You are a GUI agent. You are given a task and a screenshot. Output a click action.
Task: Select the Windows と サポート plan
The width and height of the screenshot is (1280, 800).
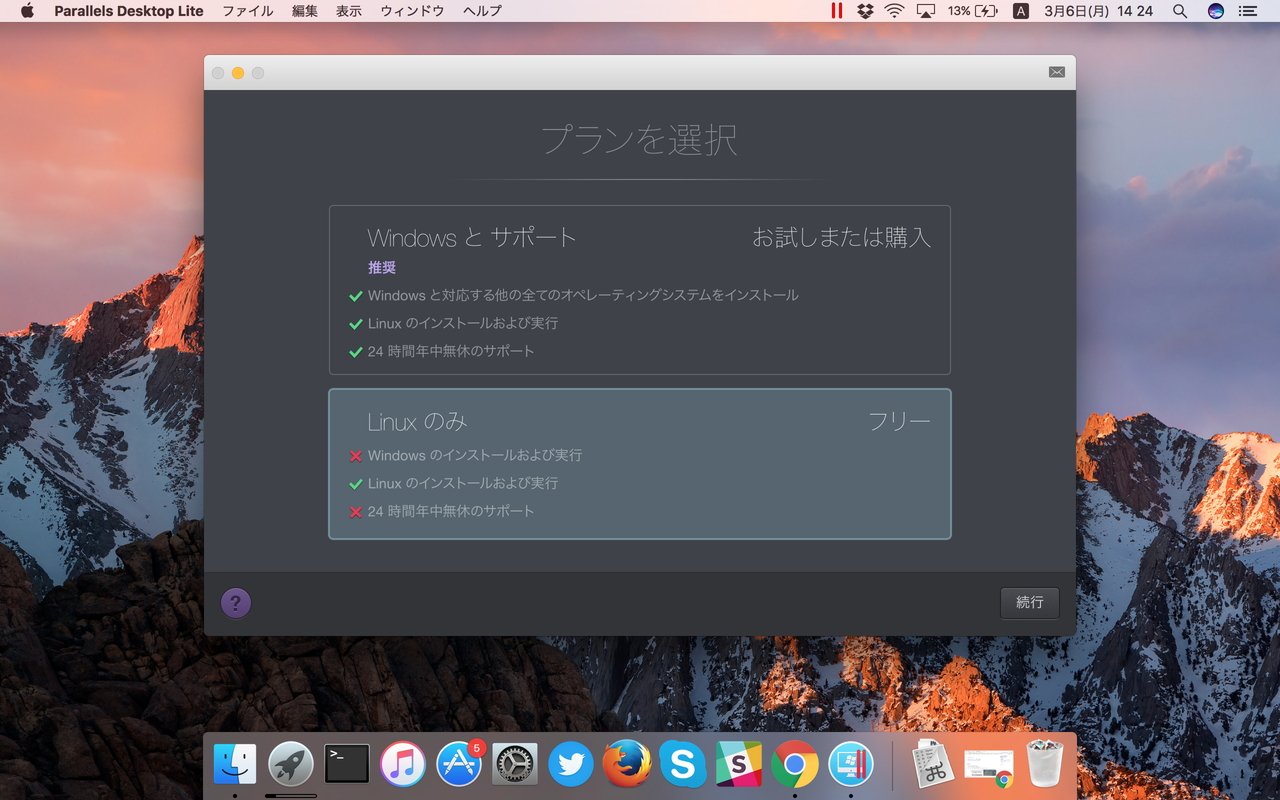coord(639,289)
